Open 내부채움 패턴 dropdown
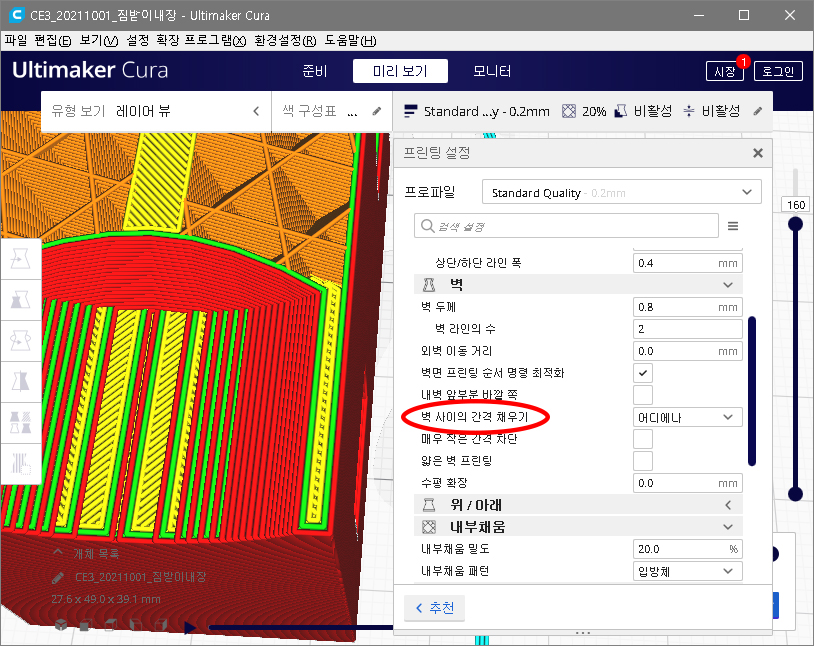This screenshot has width=814, height=646. (687, 571)
